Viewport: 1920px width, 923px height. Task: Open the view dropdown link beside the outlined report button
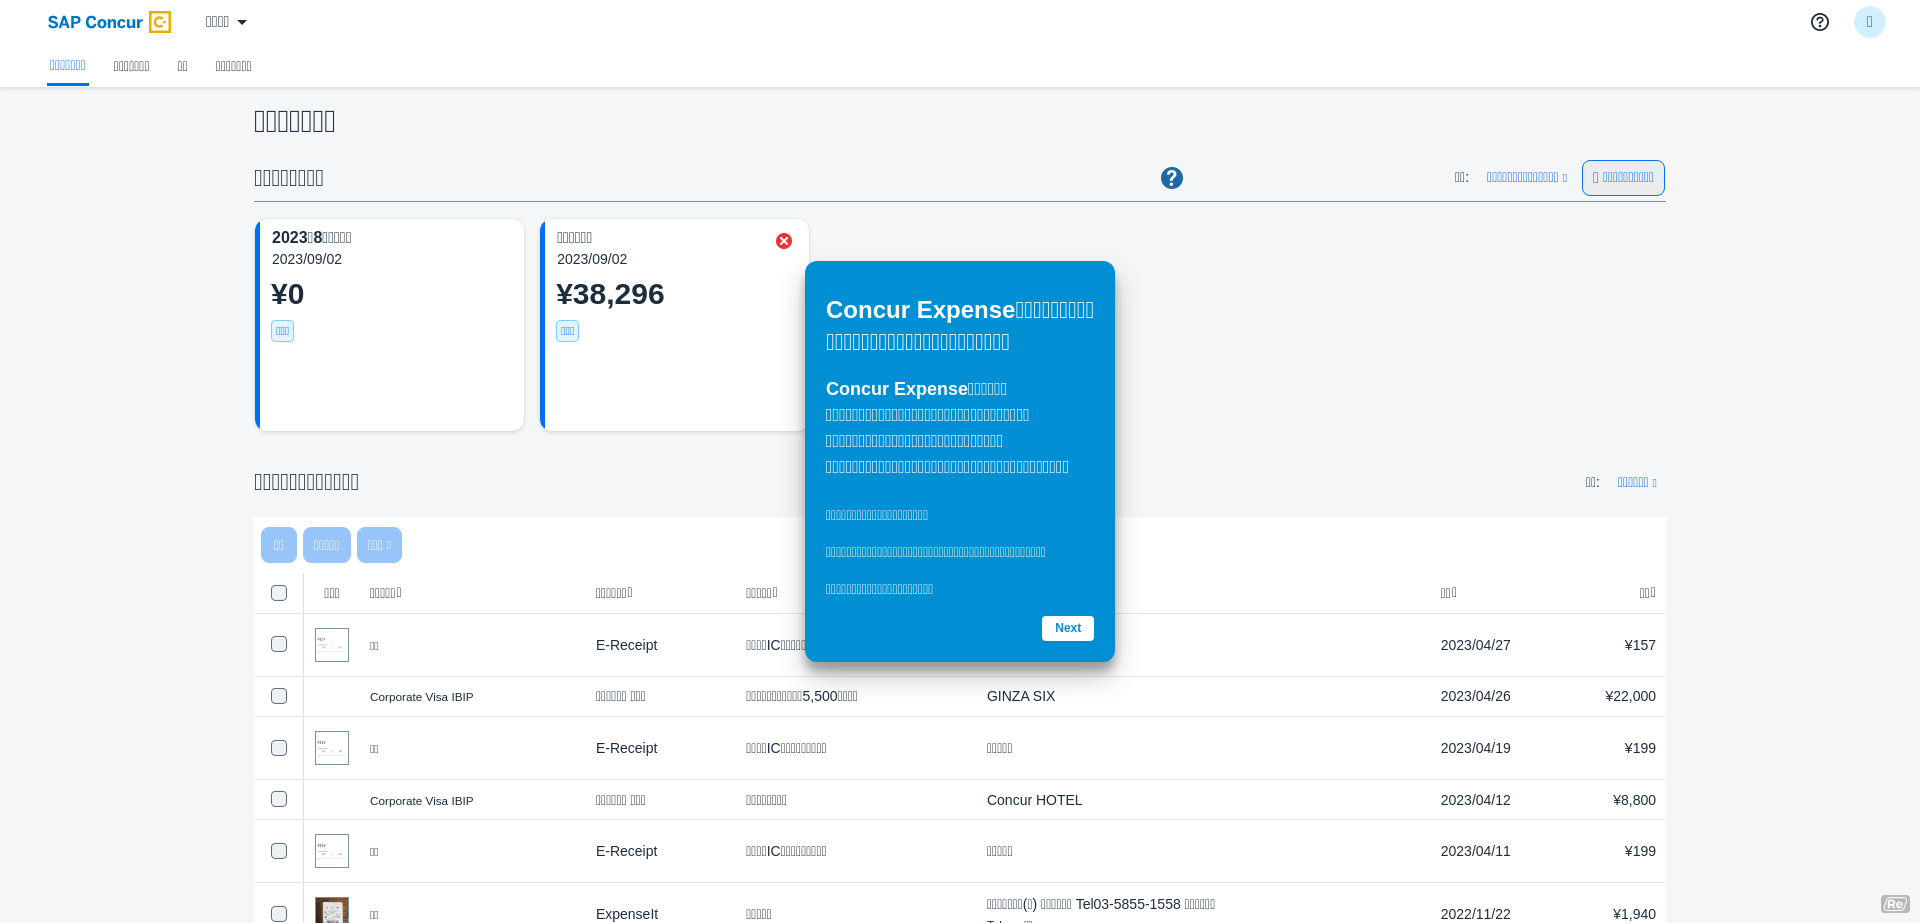[x=1527, y=177]
